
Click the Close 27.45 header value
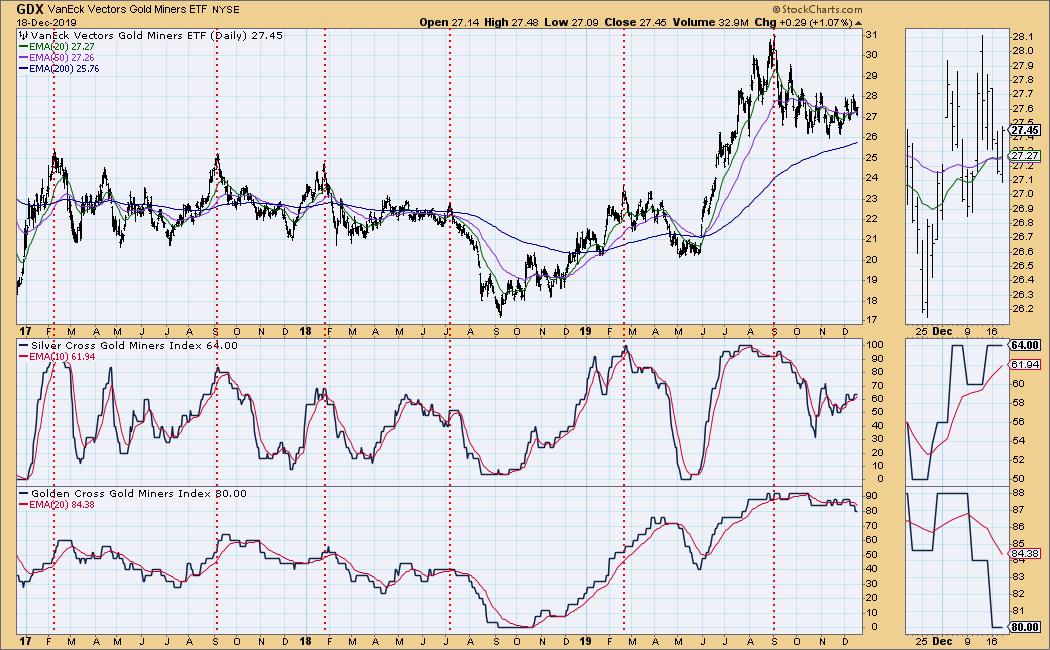point(635,22)
